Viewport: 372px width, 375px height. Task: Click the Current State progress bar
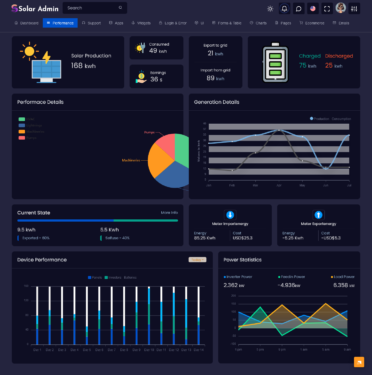[98, 220]
